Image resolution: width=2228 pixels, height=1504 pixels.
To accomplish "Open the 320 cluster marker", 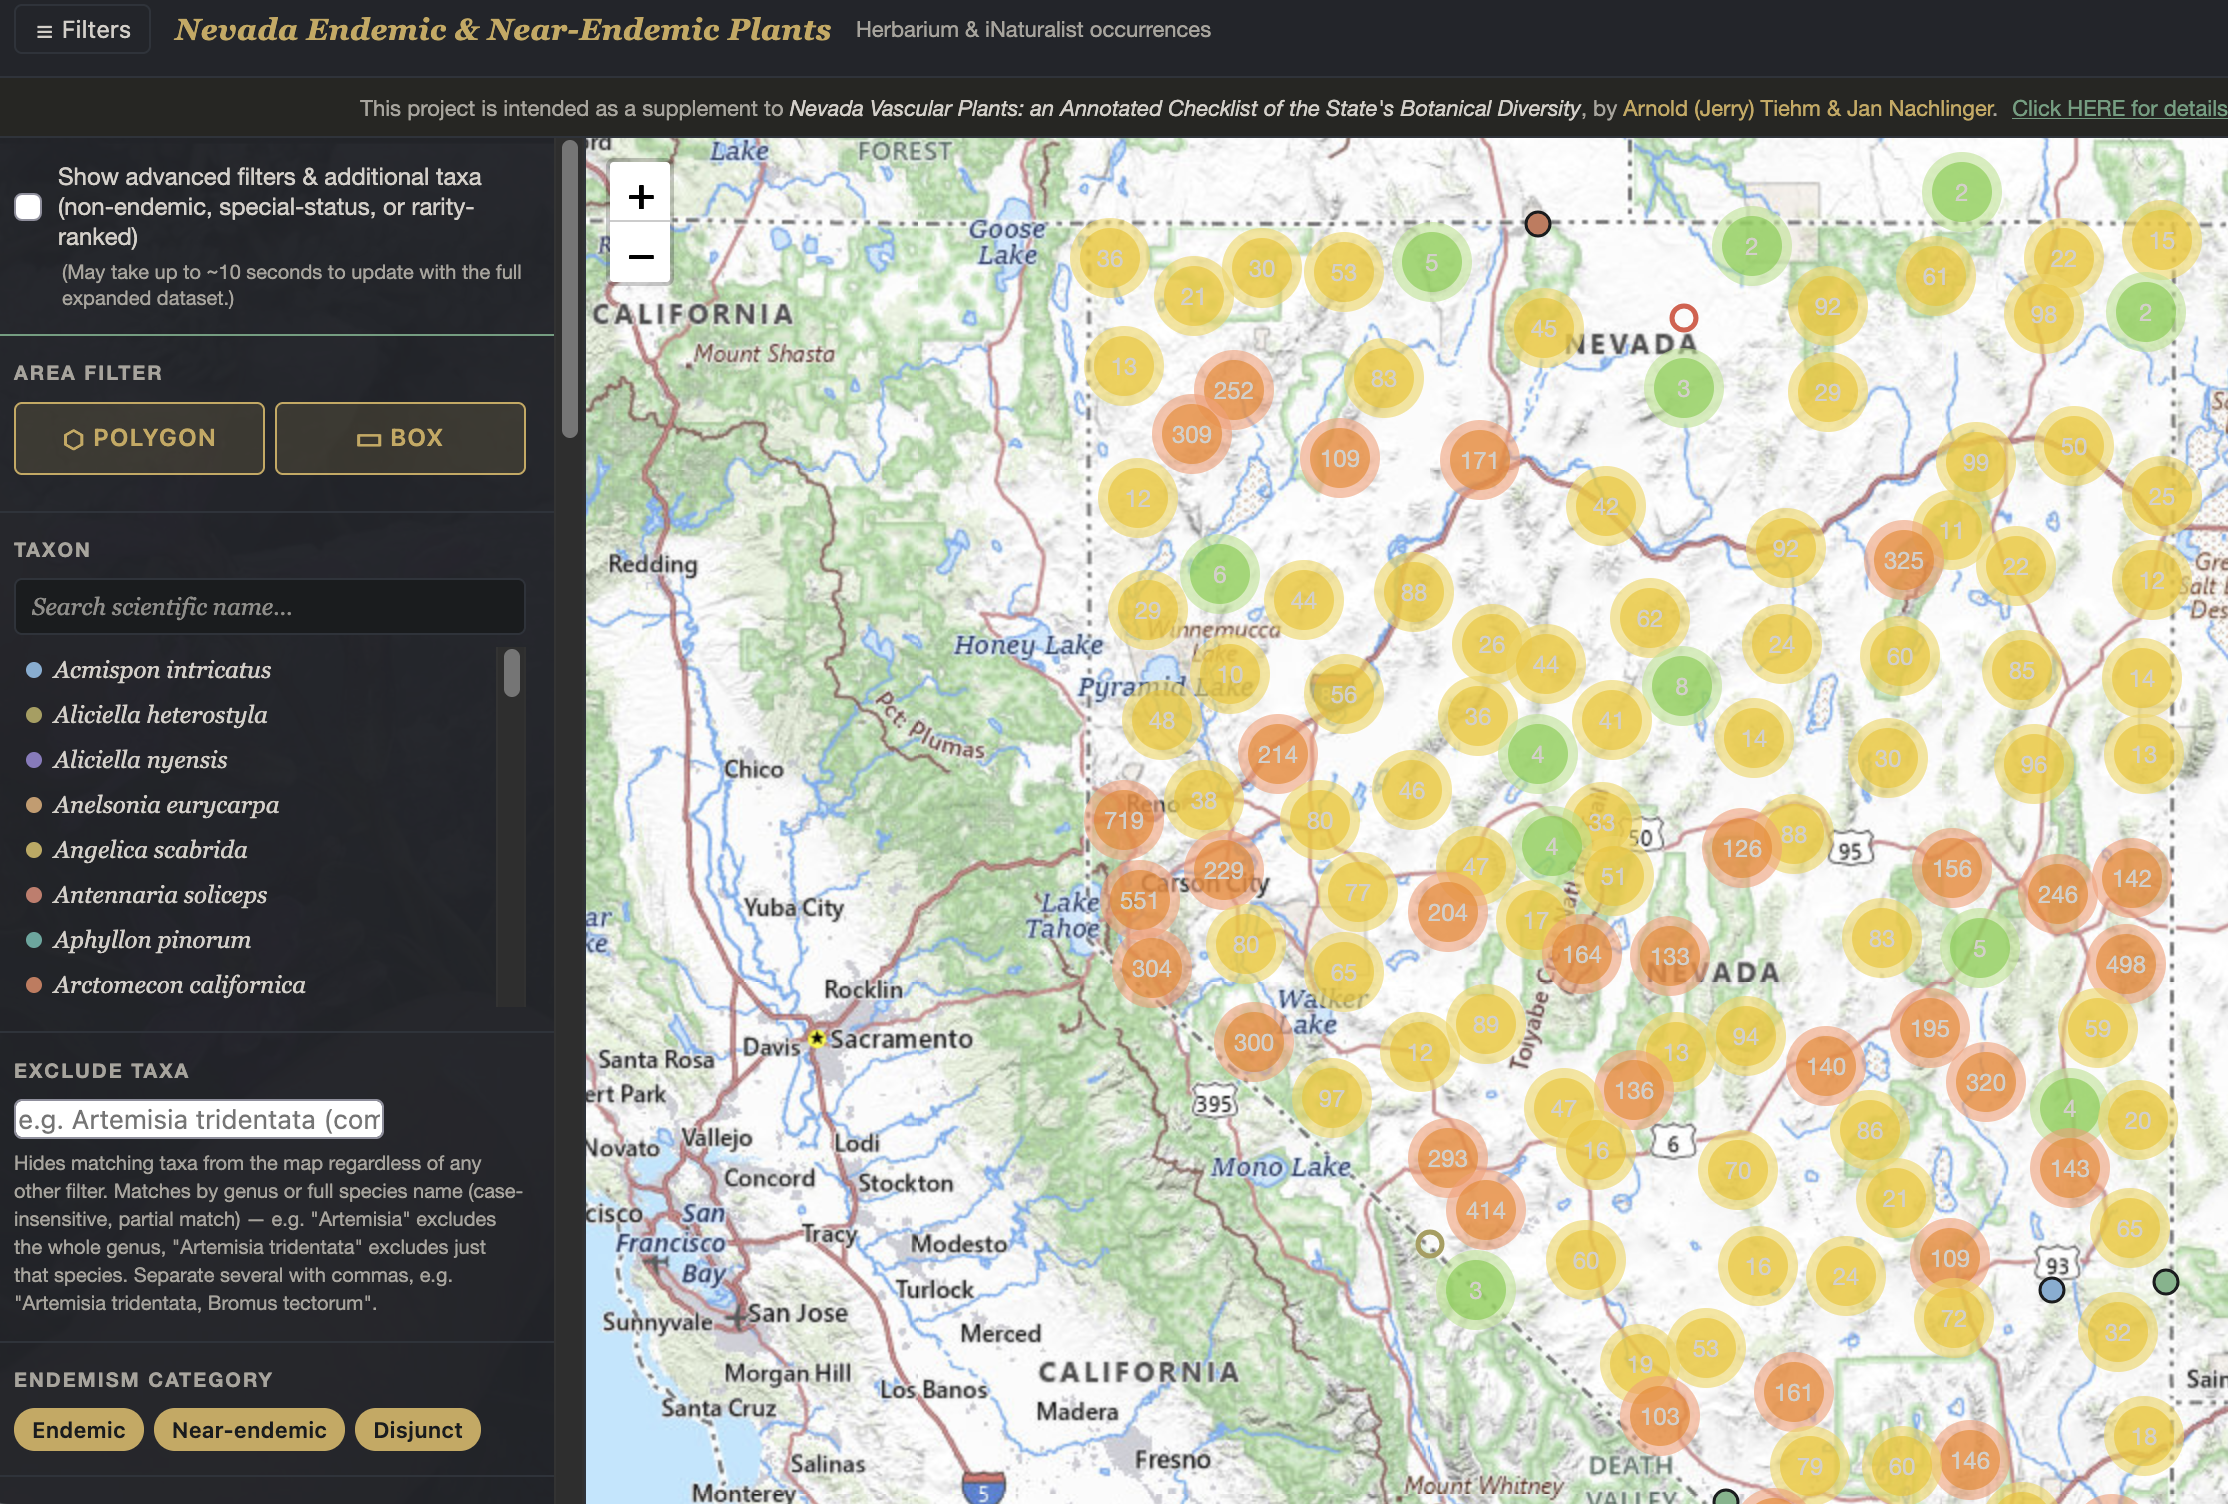I will (1985, 1082).
